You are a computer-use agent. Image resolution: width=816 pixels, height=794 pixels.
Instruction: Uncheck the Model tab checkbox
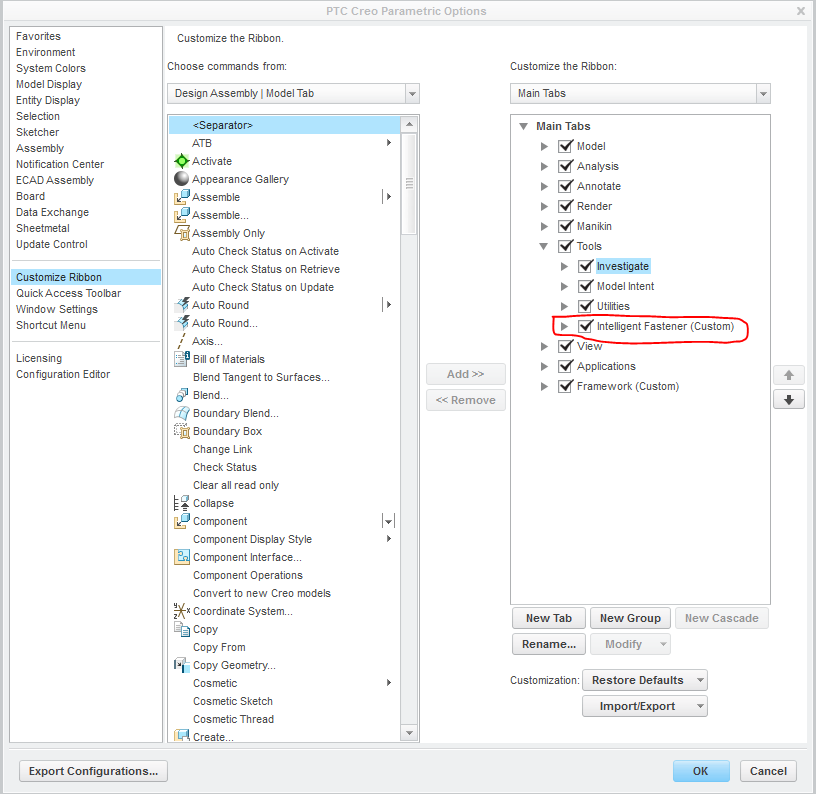pyautogui.click(x=565, y=146)
